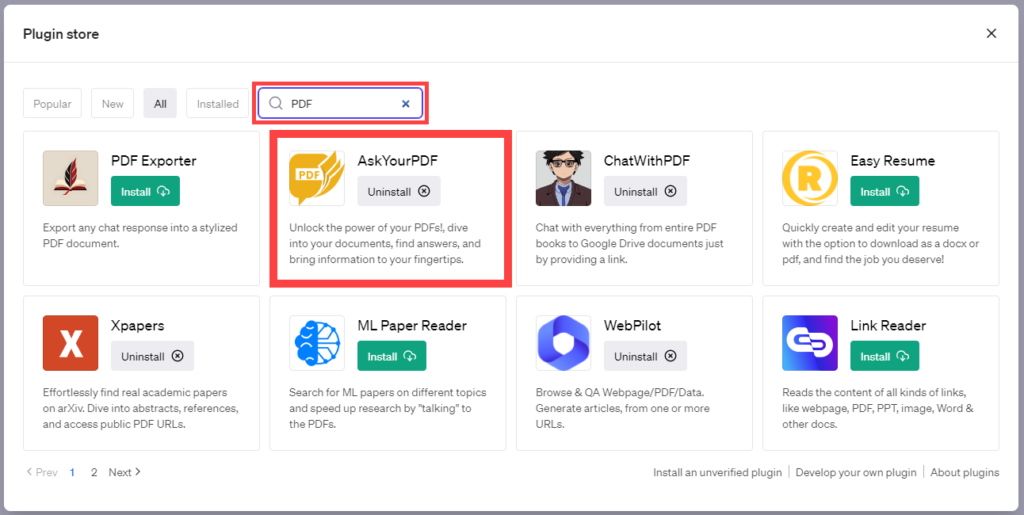
Task: Open Install an unverified plugin link
Action: [x=717, y=472]
